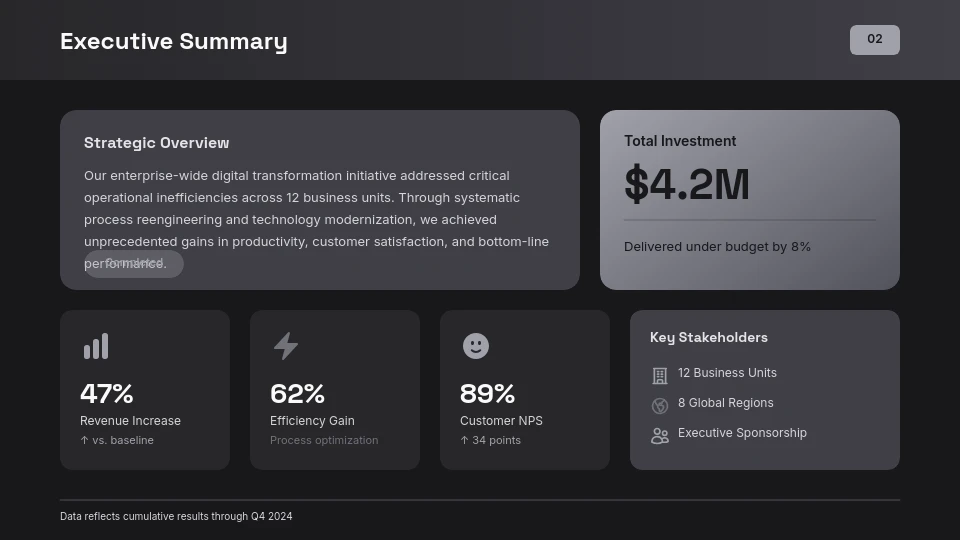
Task: Click the smiley face icon above 89%
Action: (476, 346)
